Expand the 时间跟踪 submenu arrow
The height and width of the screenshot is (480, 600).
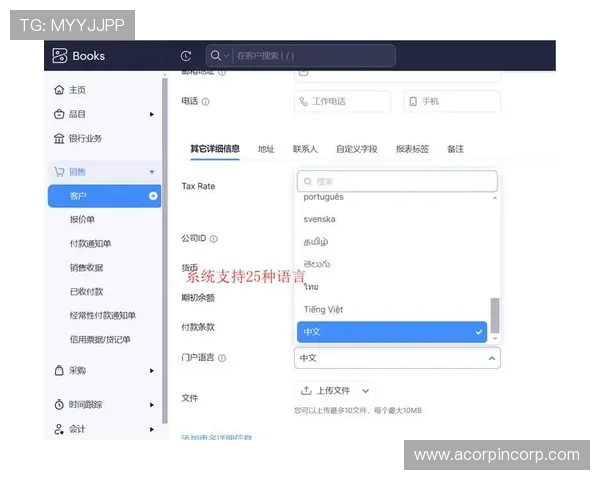pos(152,405)
